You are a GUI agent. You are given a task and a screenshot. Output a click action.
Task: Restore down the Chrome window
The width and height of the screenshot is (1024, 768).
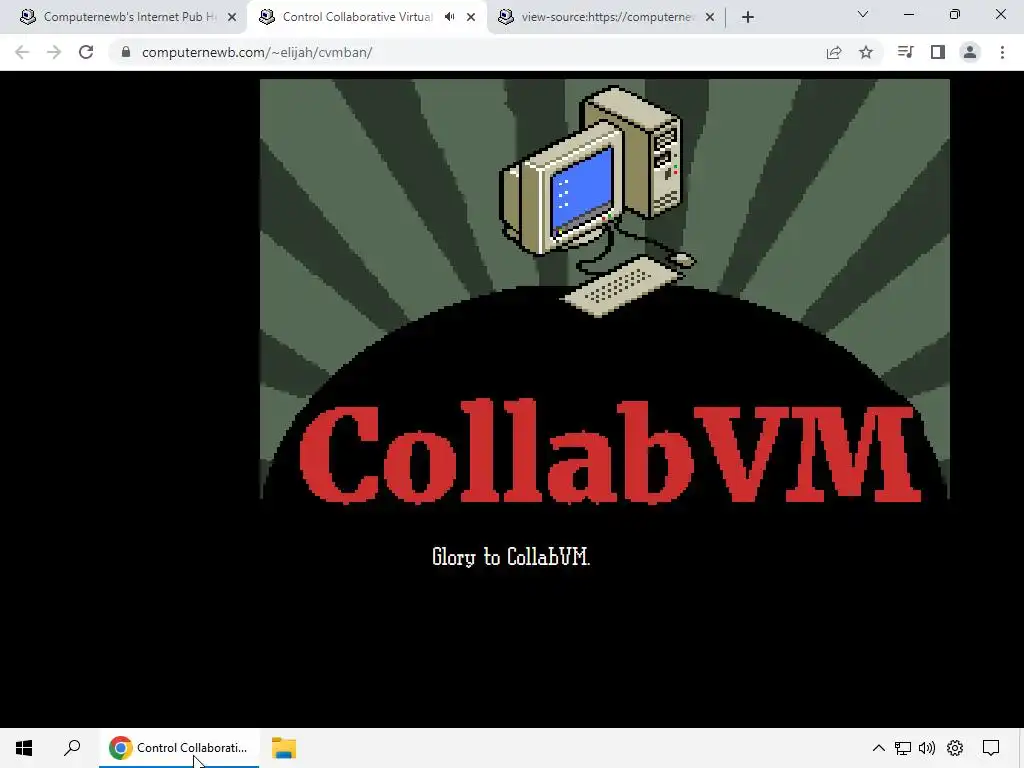coord(955,14)
